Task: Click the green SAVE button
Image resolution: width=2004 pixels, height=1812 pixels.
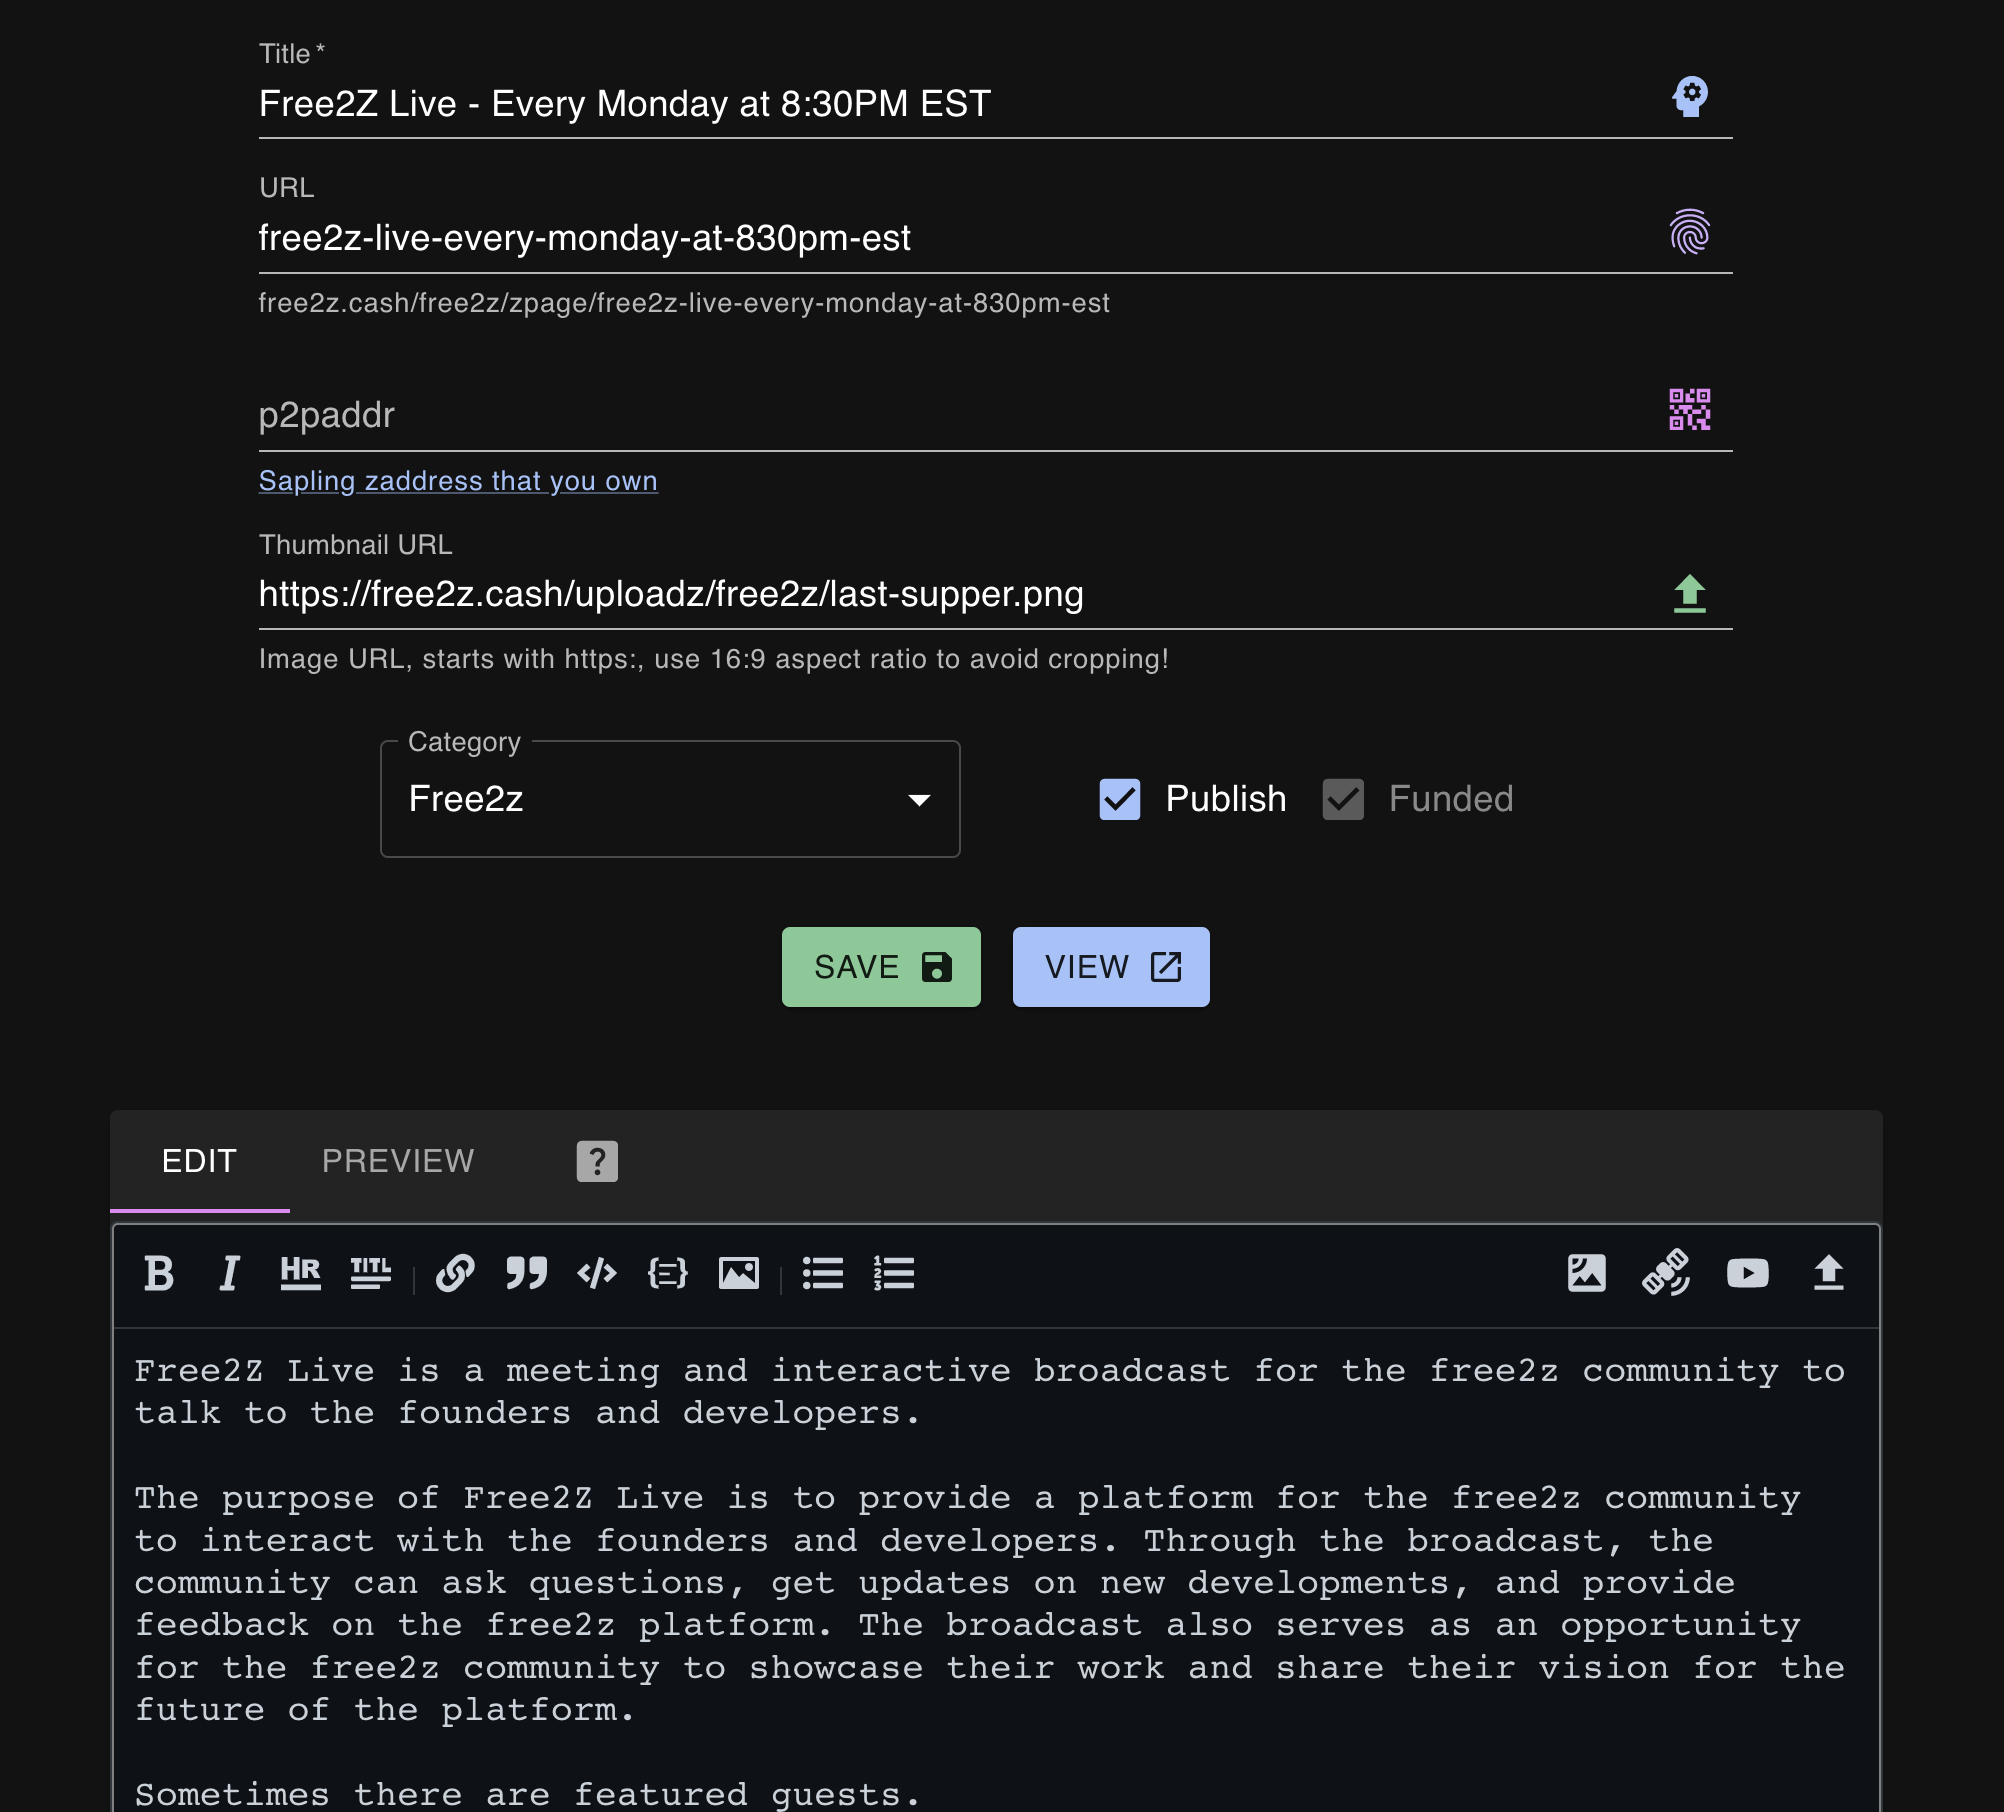Action: point(881,967)
